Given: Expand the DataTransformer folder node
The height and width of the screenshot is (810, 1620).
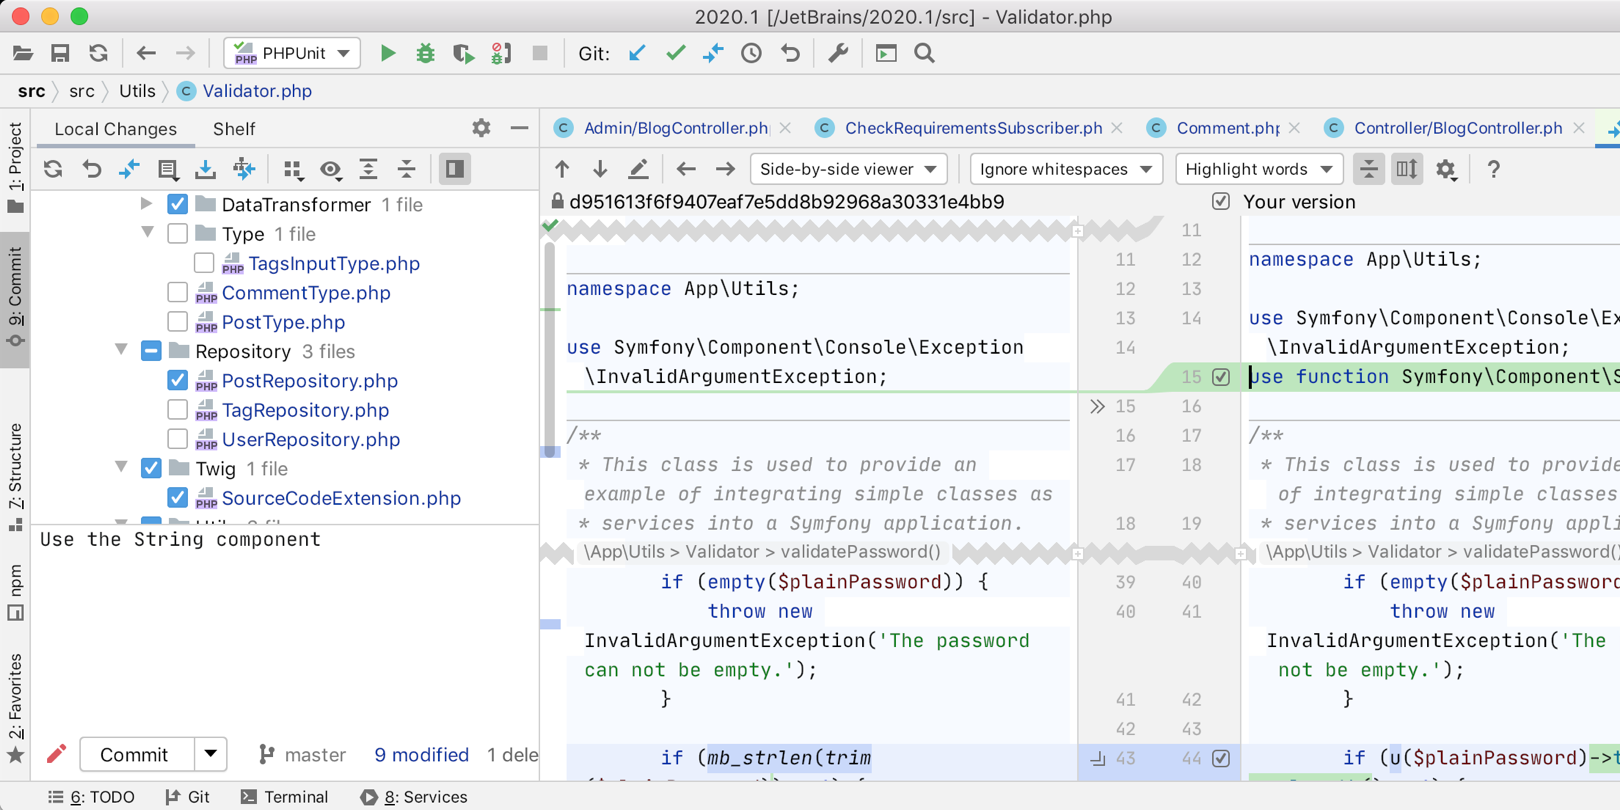Looking at the screenshot, I should [147, 204].
